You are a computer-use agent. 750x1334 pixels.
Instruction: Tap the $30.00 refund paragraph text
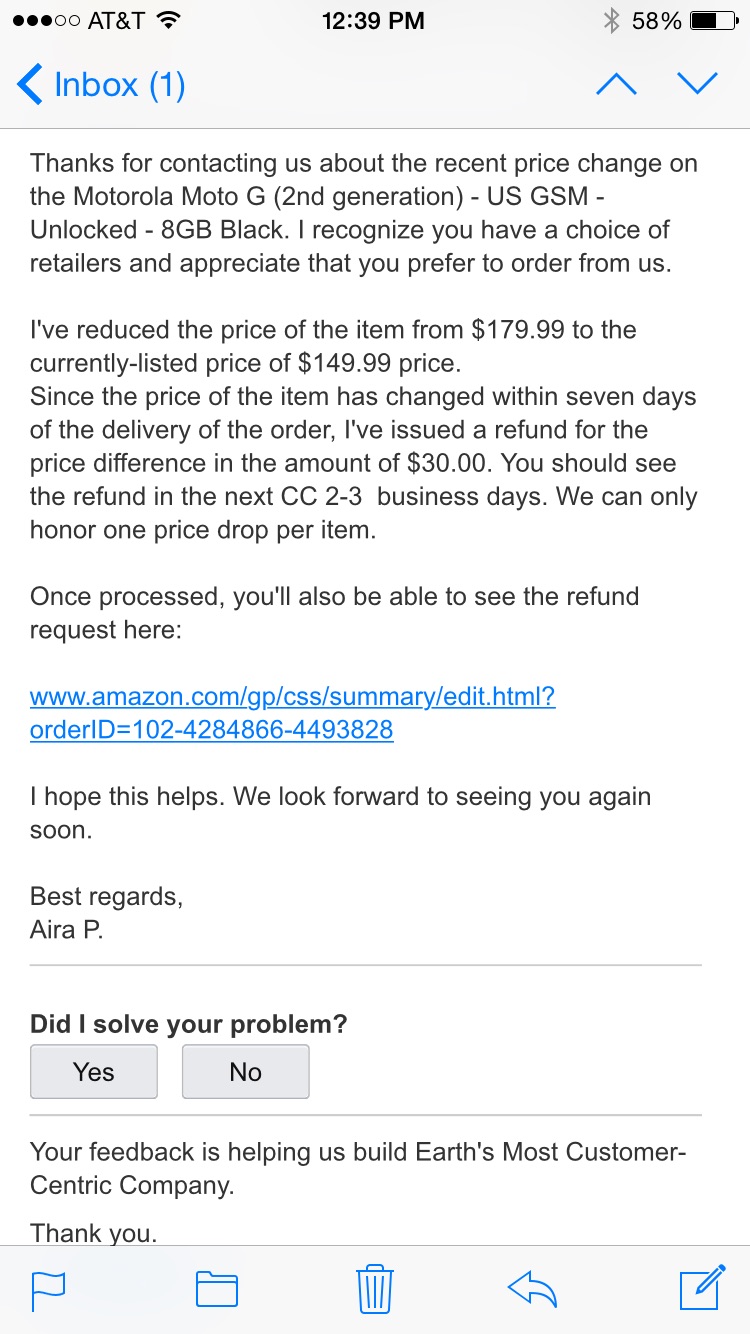(x=364, y=430)
